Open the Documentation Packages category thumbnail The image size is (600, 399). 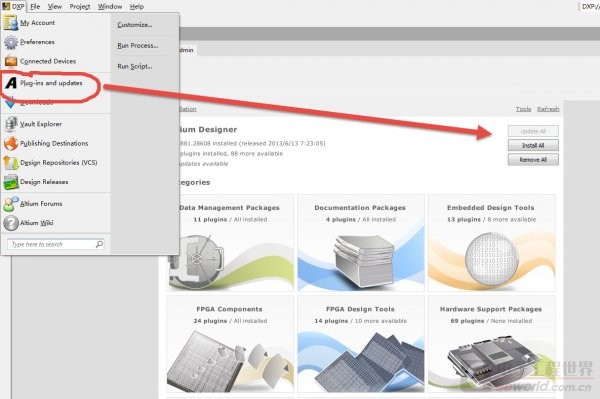[x=361, y=243]
